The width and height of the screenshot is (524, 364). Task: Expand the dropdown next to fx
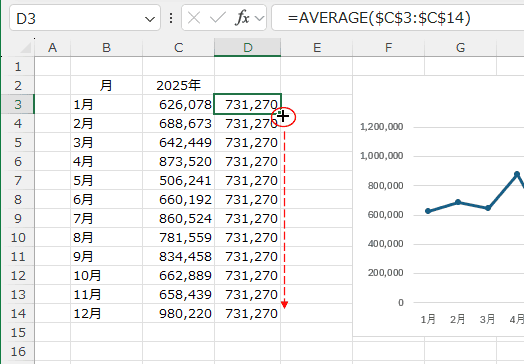260,18
